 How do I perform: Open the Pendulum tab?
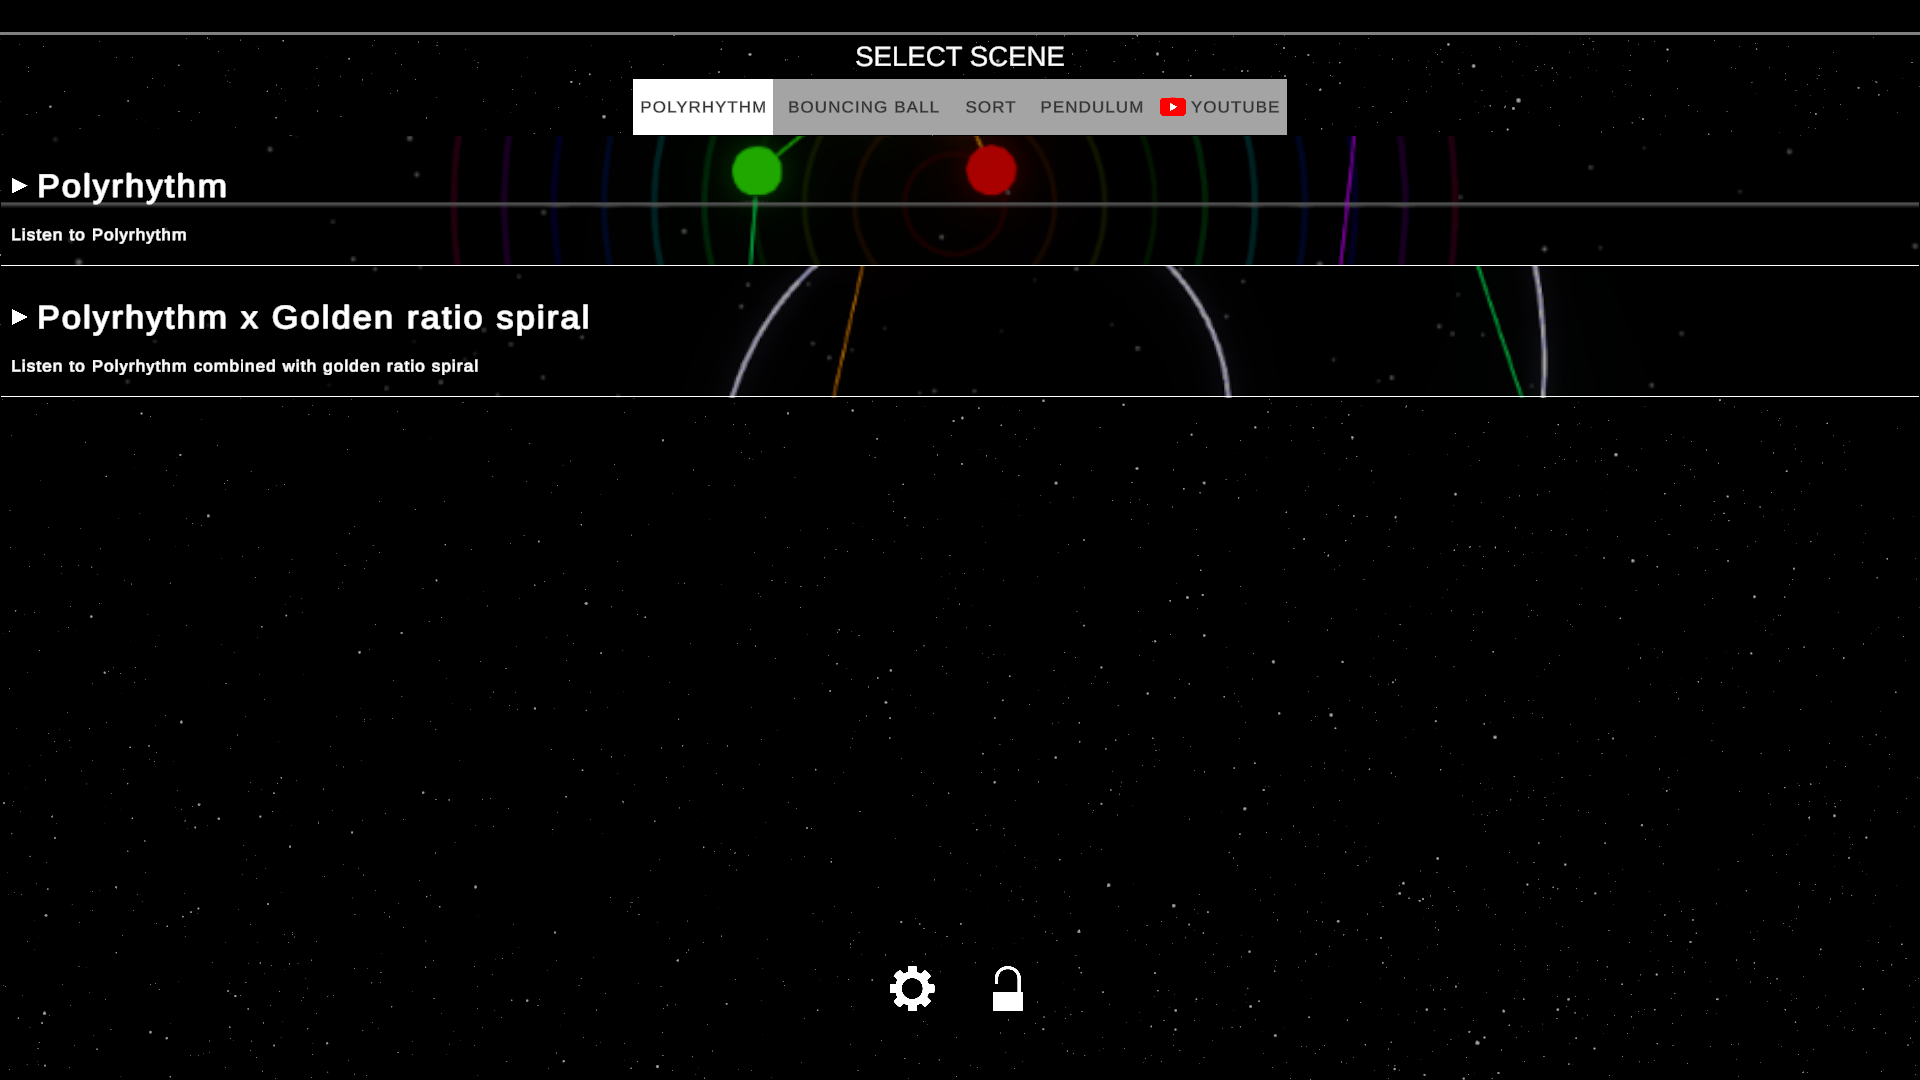tap(1091, 107)
